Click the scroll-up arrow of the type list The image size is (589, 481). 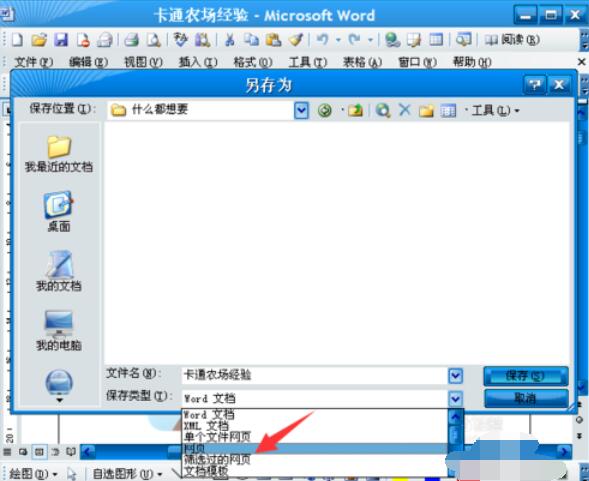tap(456, 416)
